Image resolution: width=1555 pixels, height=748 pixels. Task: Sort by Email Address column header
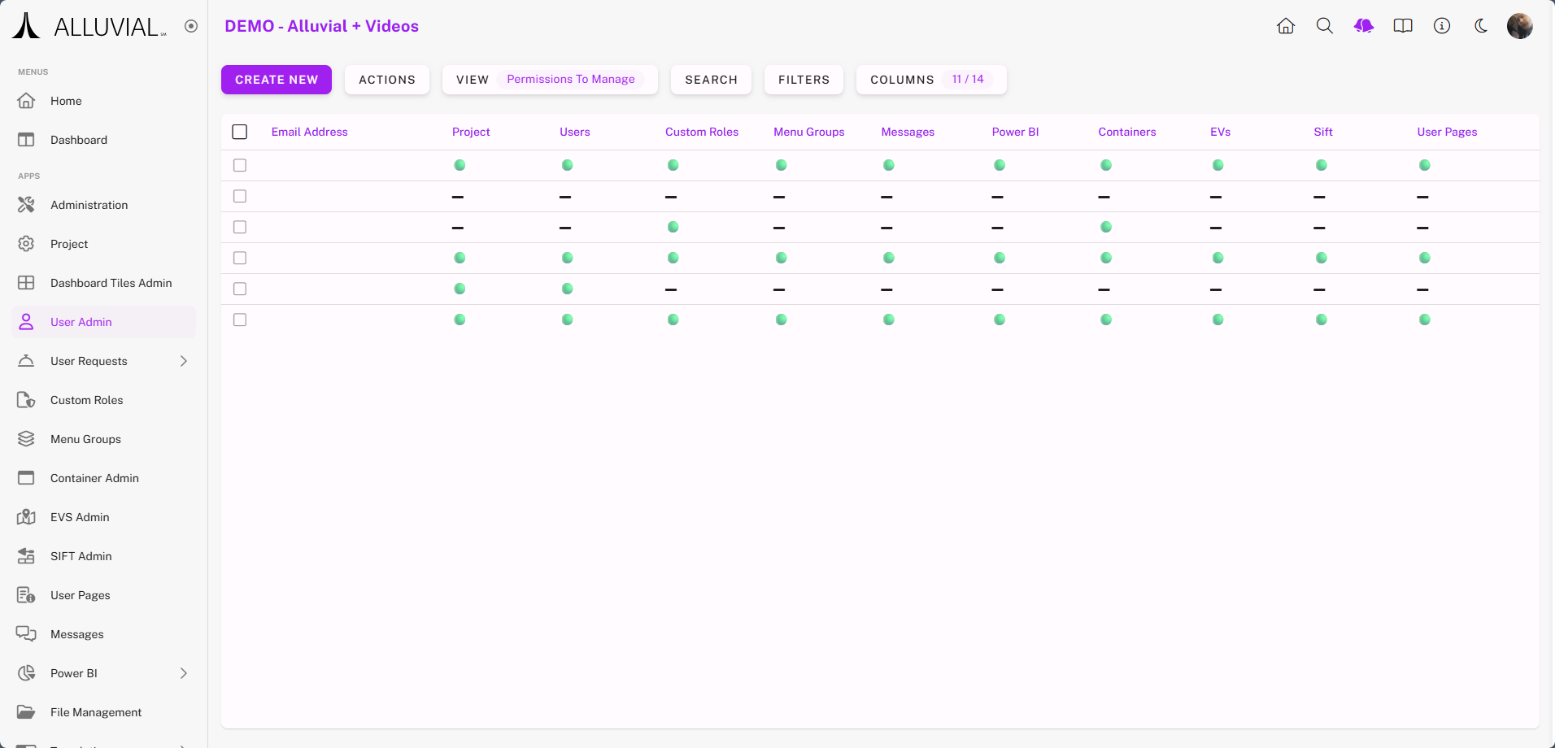(309, 132)
